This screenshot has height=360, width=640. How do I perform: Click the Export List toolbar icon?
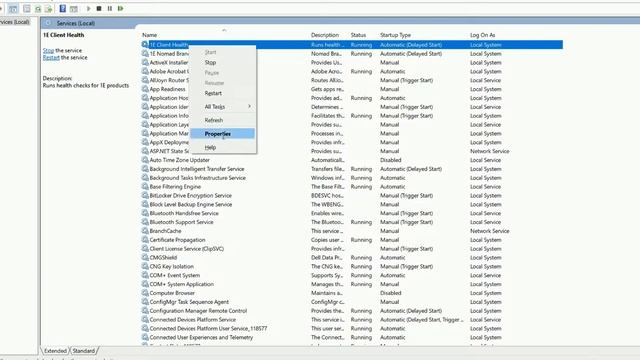(48, 9)
